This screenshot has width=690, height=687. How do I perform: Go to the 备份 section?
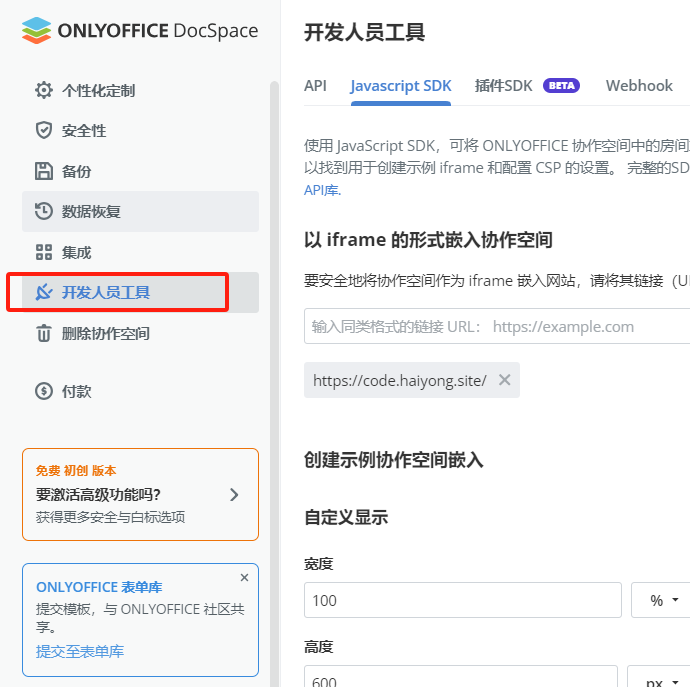pos(140,171)
